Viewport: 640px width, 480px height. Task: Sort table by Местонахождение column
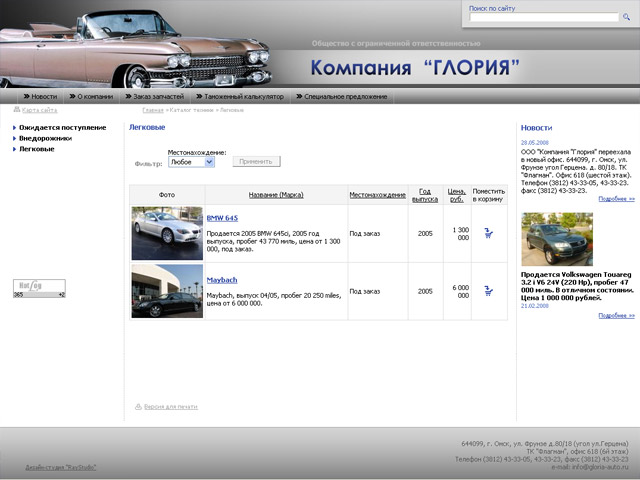pos(378,195)
